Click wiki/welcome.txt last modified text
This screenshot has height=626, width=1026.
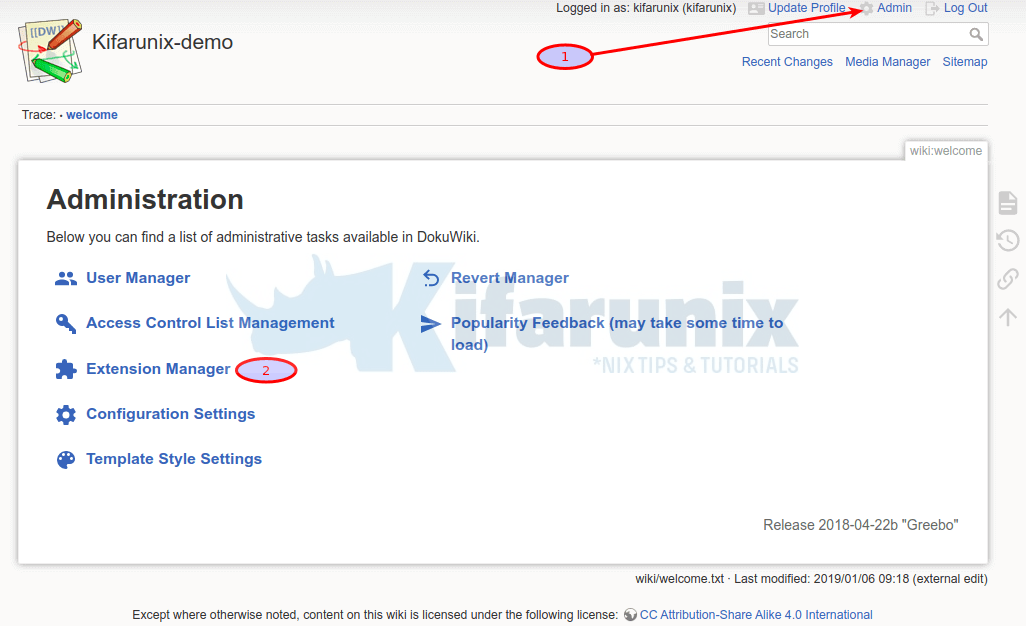tap(811, 579)
